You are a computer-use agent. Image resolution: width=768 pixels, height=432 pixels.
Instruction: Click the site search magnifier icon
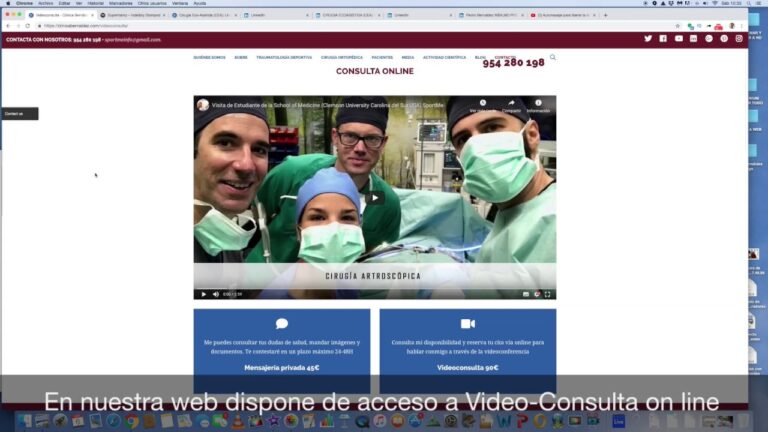pos(553,58)
